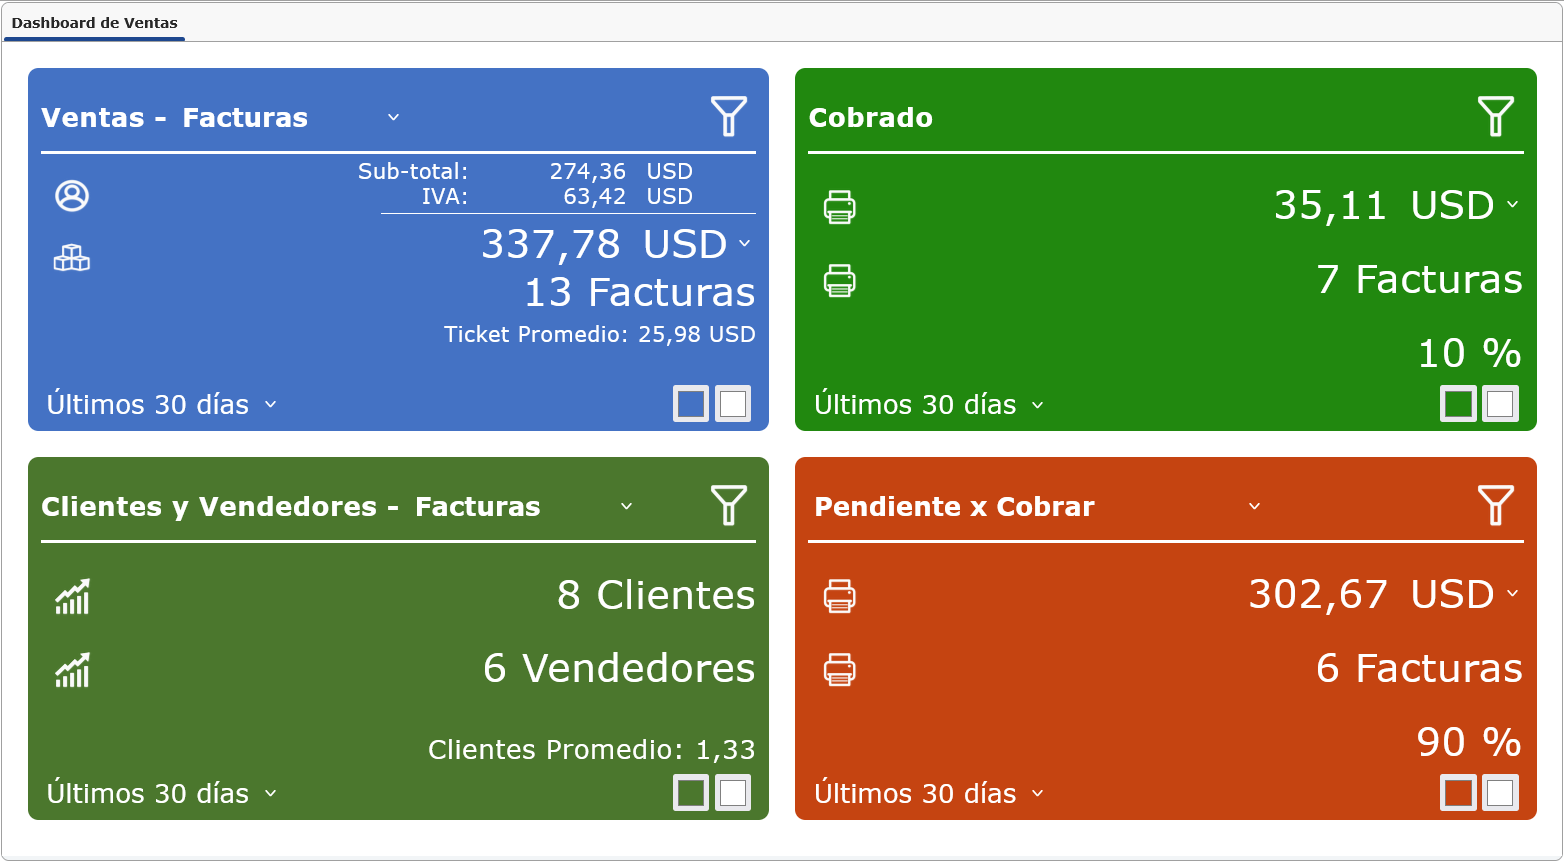Open the Pendiente x Cobrar title dropdown menu
The width and height of the screenshot is (1564, 862).
[x=1253, y=507]
